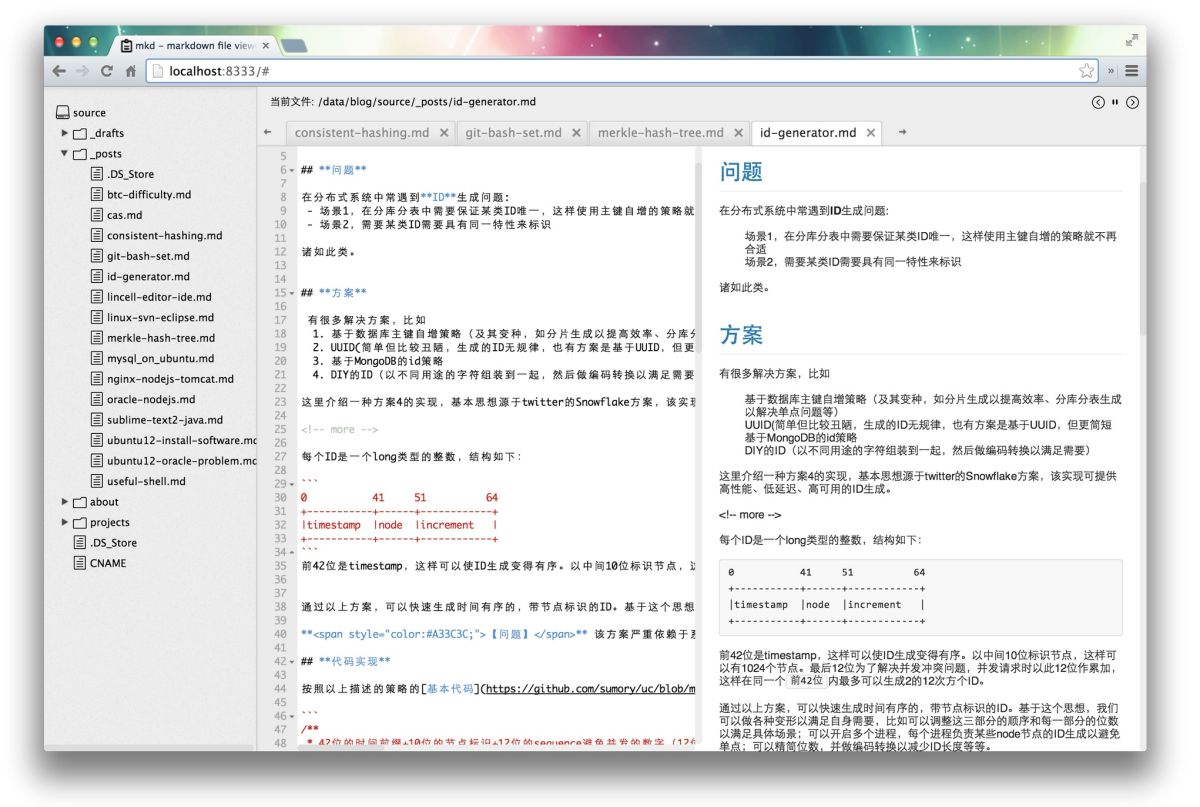Enter fullscreen with the window corner arrows
Image resolution: width=1200 pixels, height=807 pixels.
click(x=1132, y=40)
